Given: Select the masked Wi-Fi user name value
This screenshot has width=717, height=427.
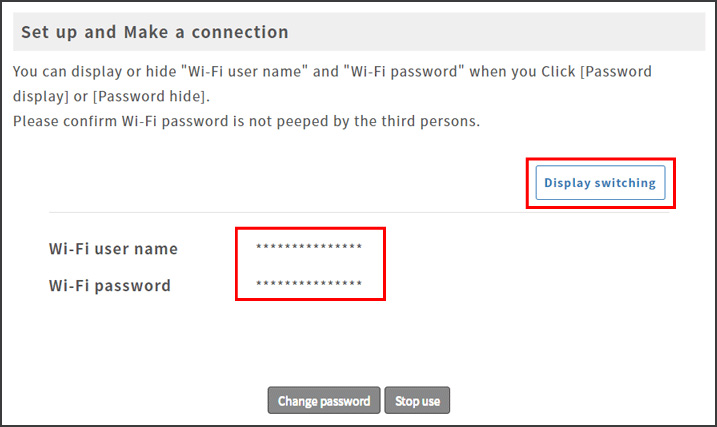Looking at the screenshot, I should pyautogui.click(x=309, y=248).
